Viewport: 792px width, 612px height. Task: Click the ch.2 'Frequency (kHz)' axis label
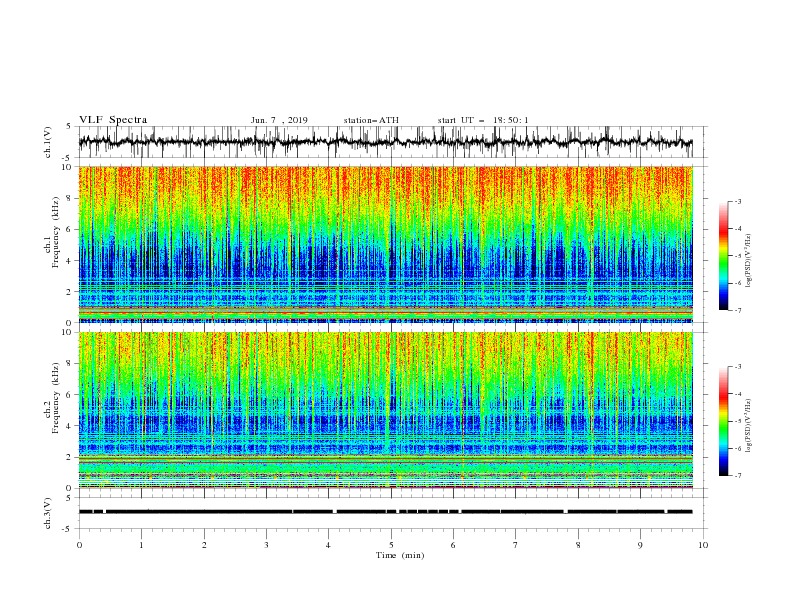click(x=56, y=398)
